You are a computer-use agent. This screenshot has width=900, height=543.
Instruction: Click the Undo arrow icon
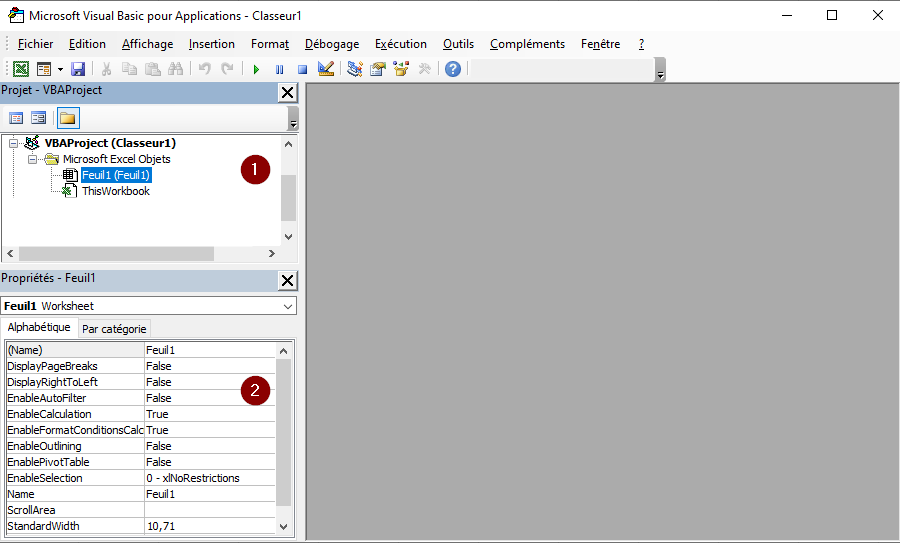[204, 69]
